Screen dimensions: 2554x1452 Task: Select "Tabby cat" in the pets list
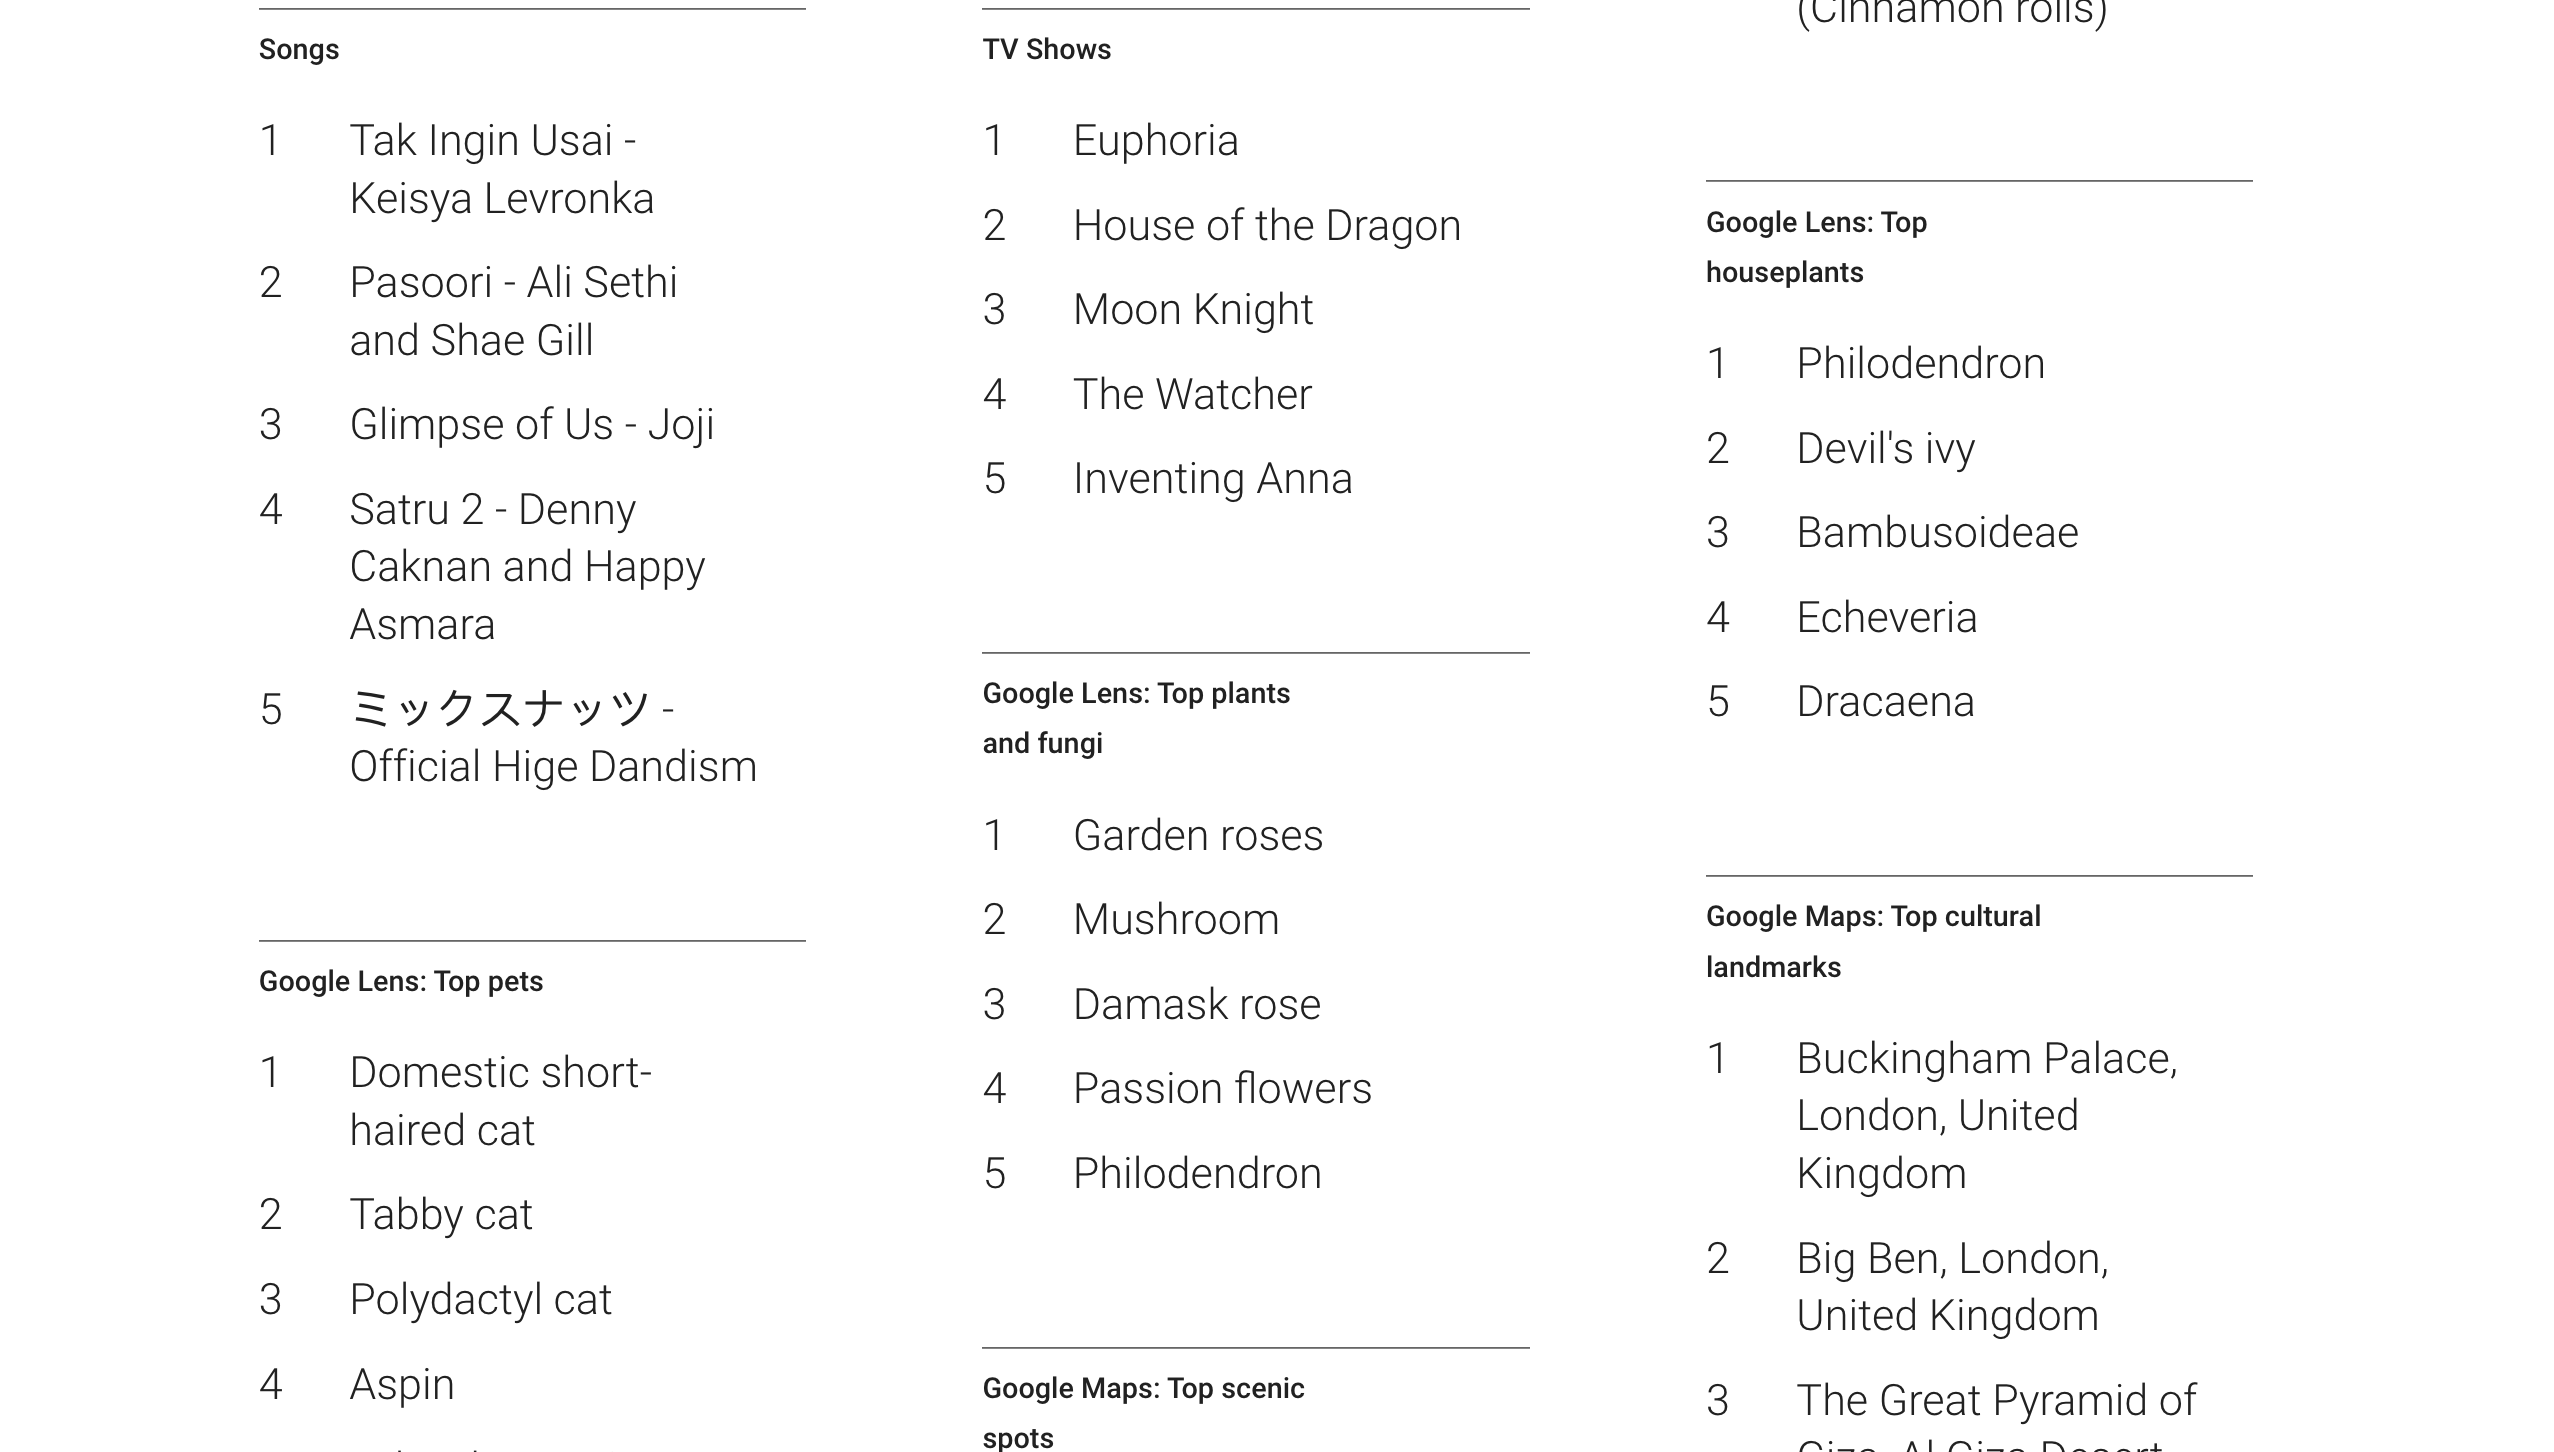440,1215
